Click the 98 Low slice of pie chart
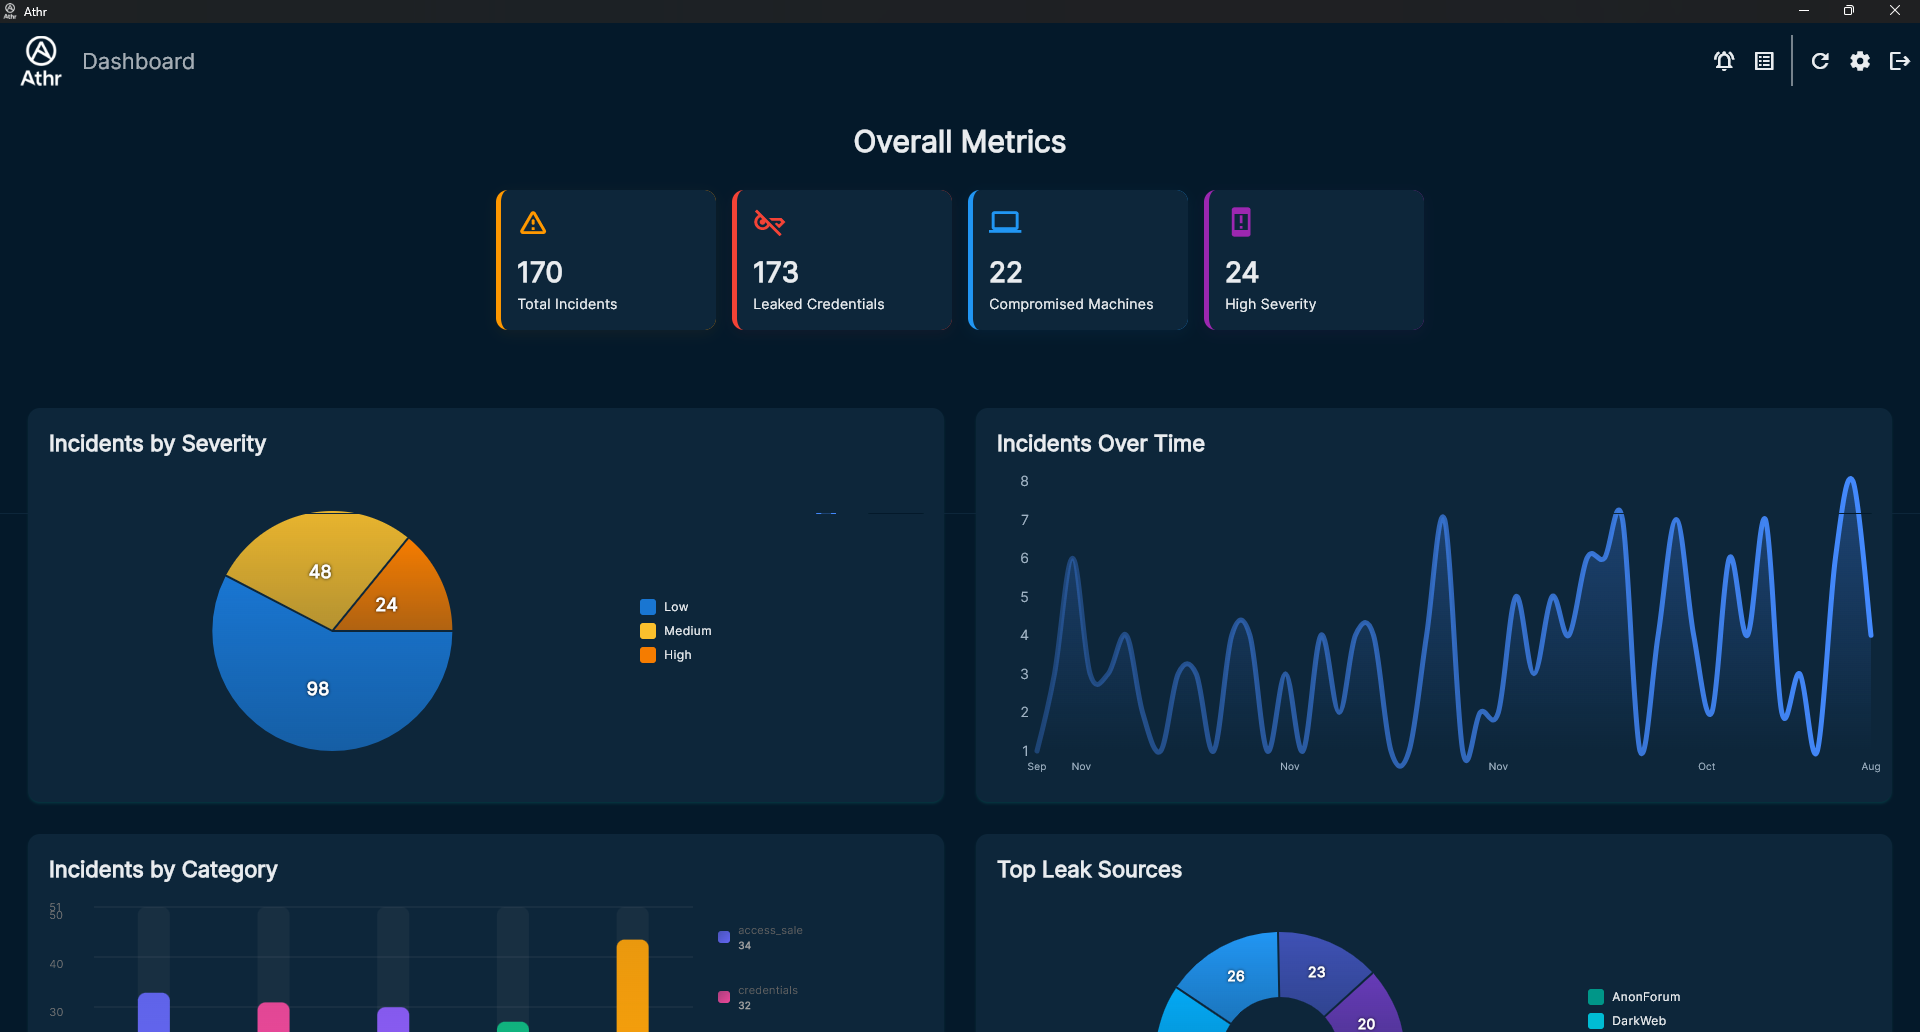 coord(318,688)
